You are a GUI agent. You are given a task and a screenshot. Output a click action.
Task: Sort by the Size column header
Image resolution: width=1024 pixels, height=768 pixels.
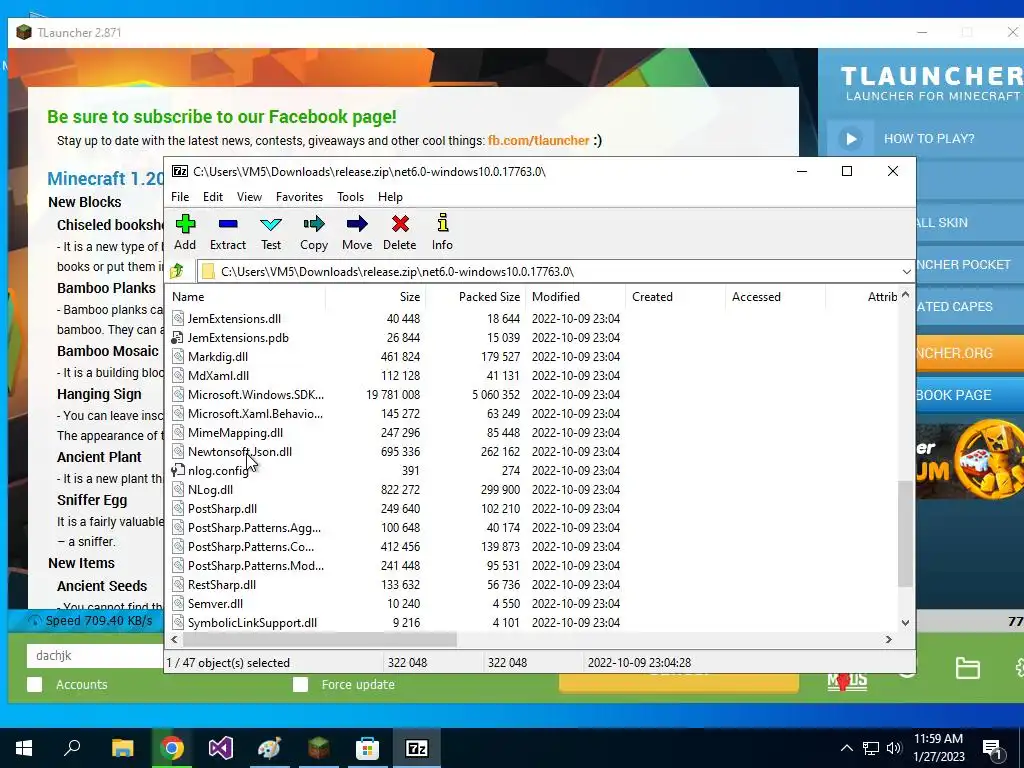click(376, 296)
